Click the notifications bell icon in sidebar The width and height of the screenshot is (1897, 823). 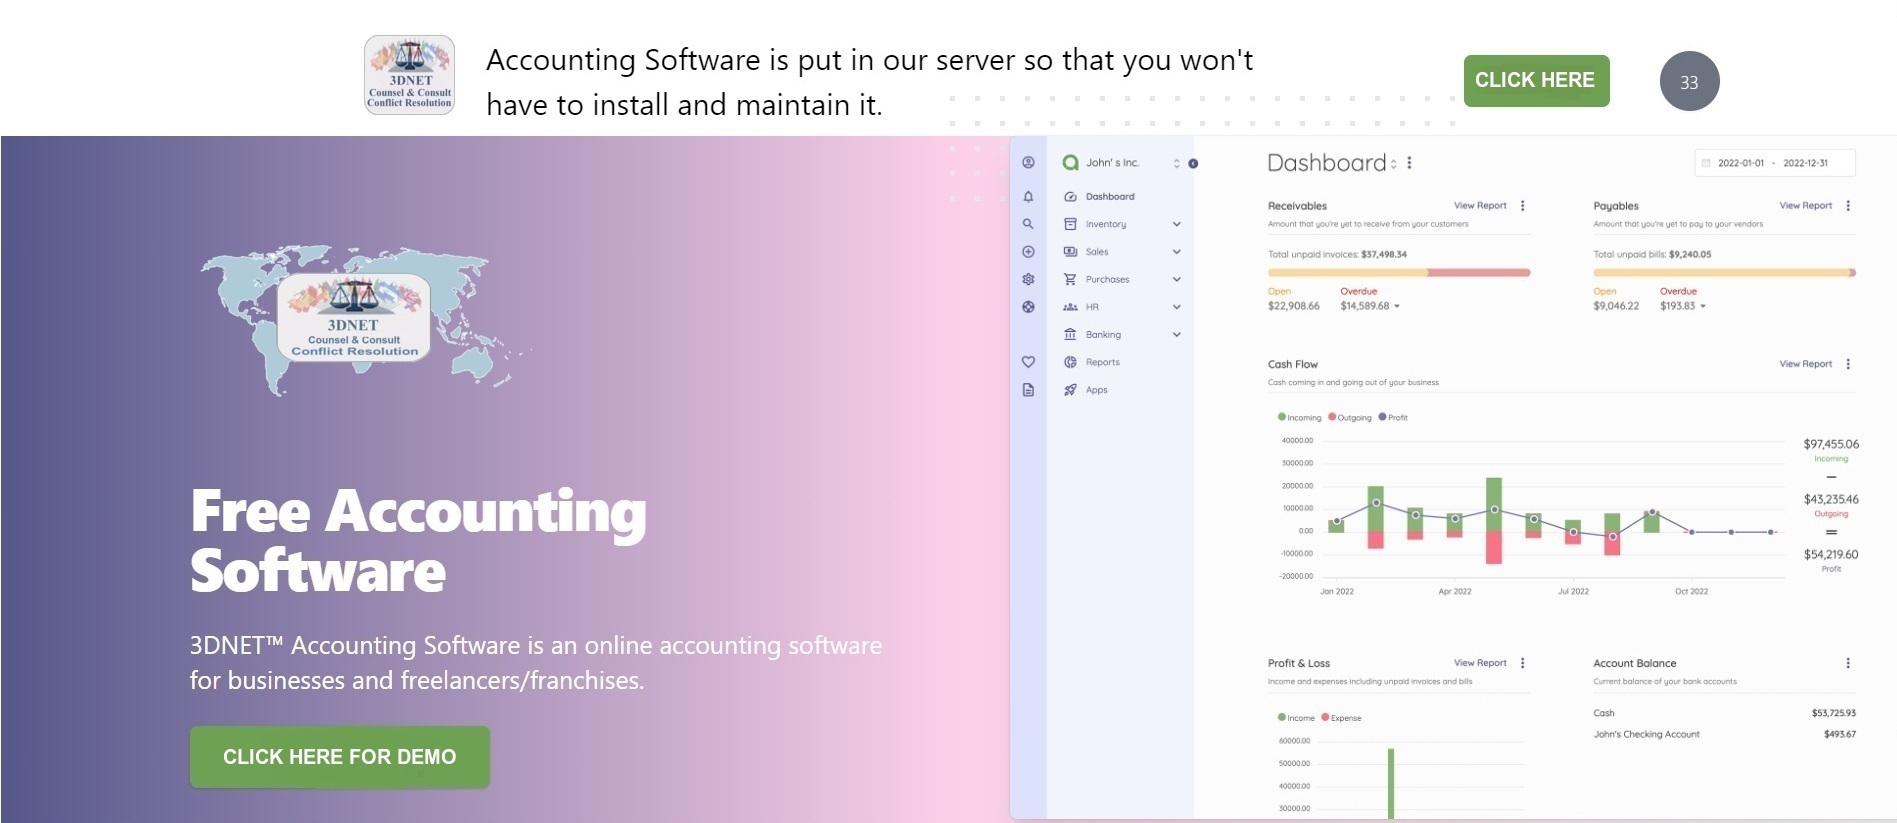(1028, 197)
